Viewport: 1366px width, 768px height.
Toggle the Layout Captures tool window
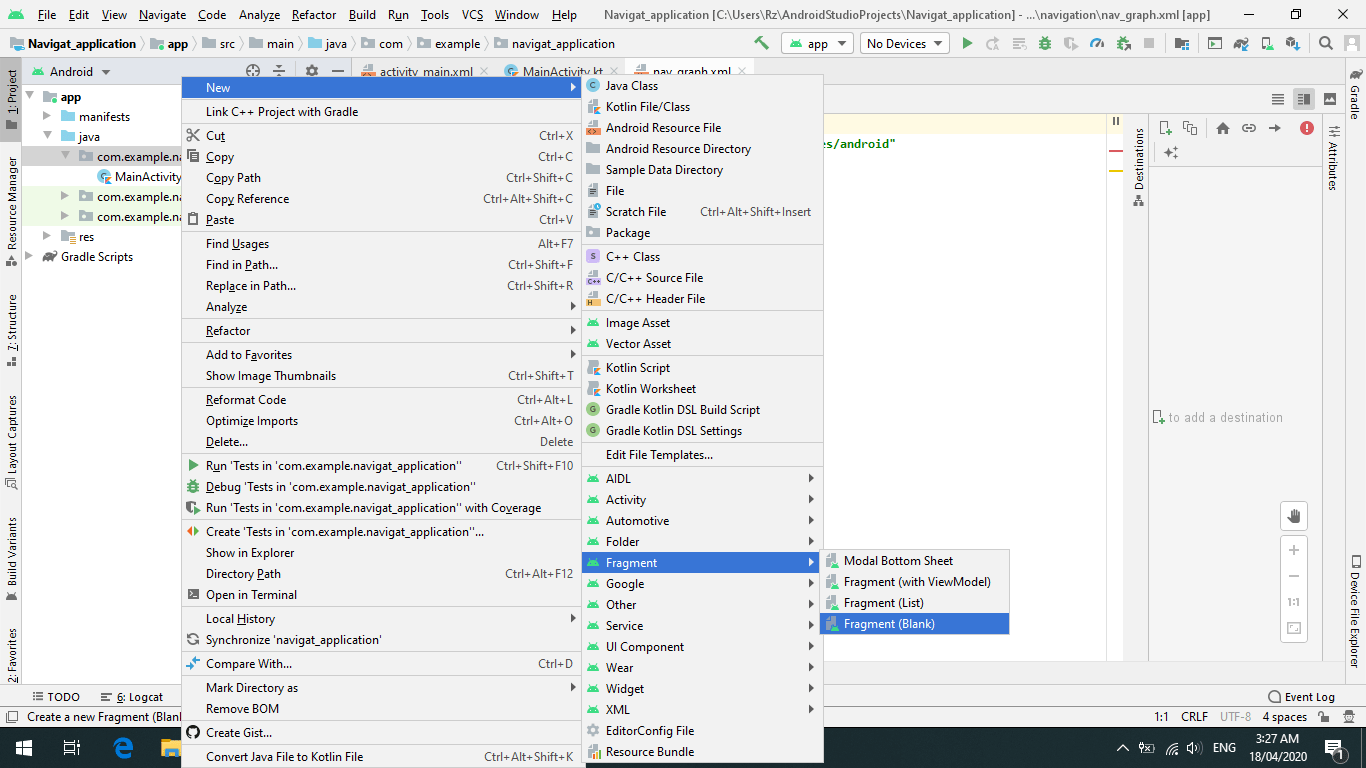pos(11,442)
